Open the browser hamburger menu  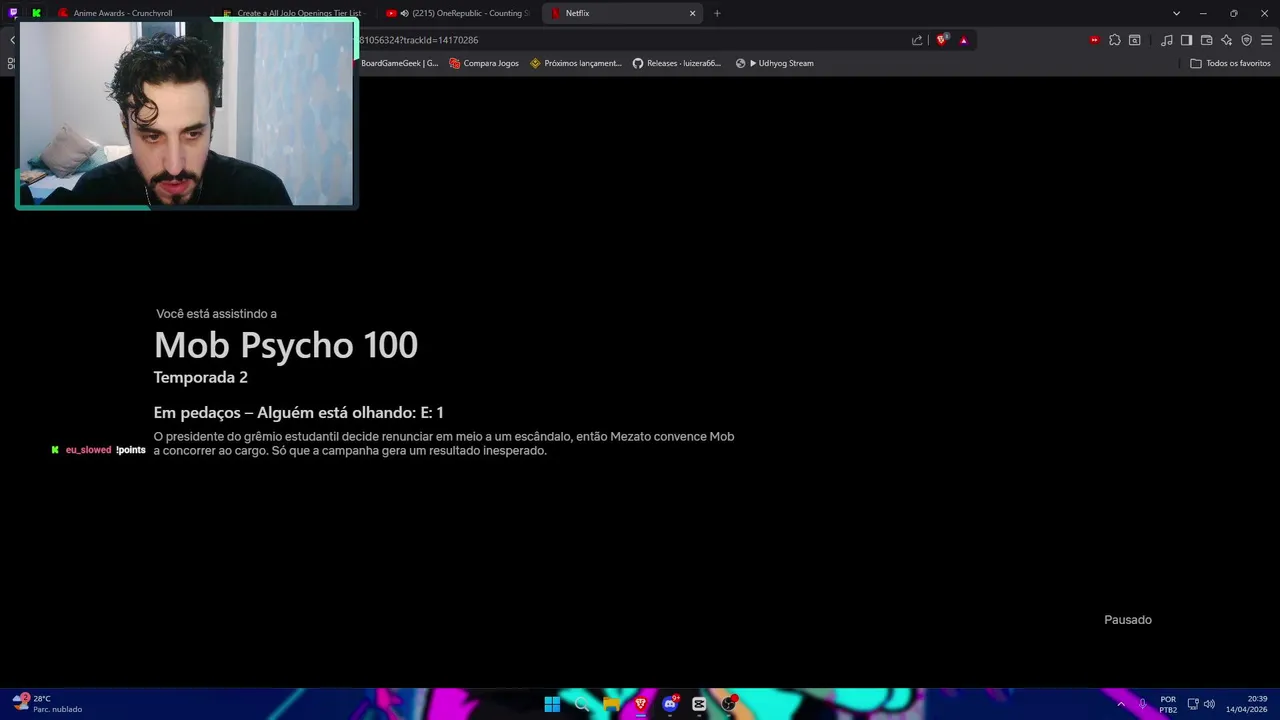click(1266, 40)
